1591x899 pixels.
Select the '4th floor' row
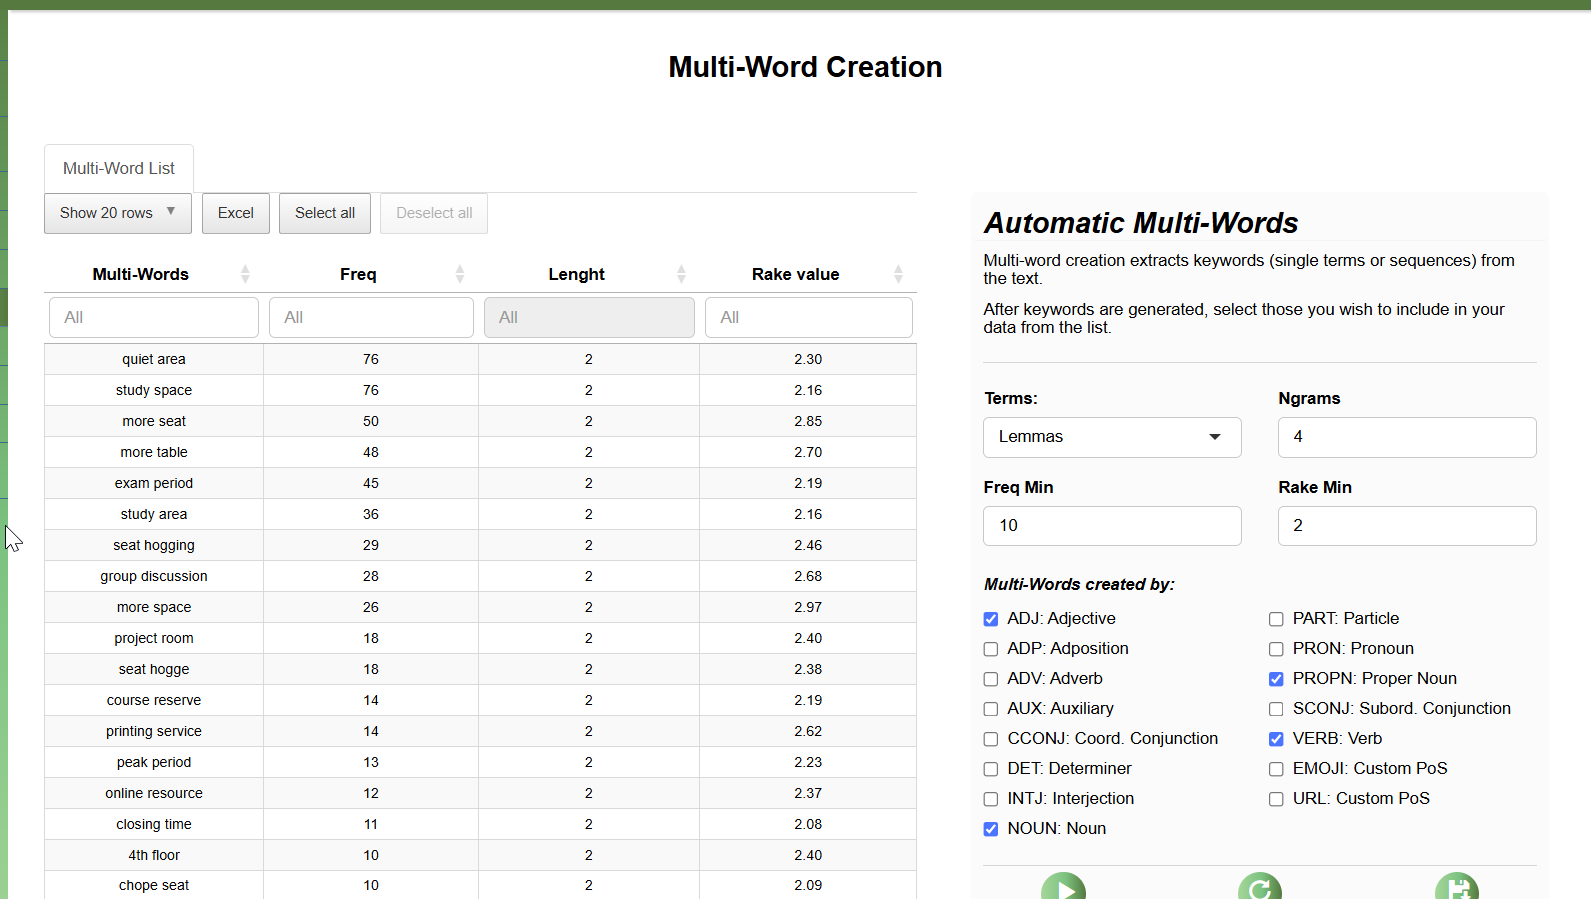tap(480, 855)
